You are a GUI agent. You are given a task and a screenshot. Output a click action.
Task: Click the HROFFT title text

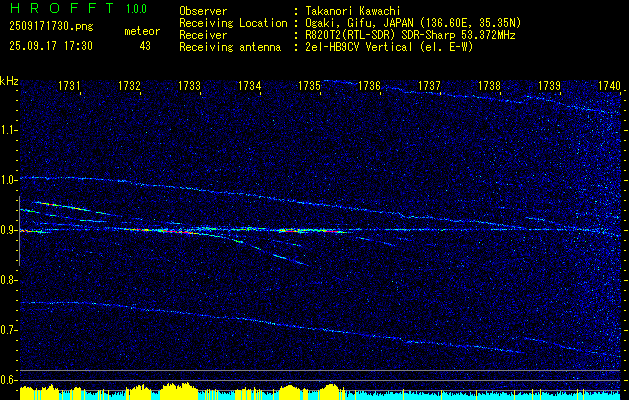click(62, 8)
